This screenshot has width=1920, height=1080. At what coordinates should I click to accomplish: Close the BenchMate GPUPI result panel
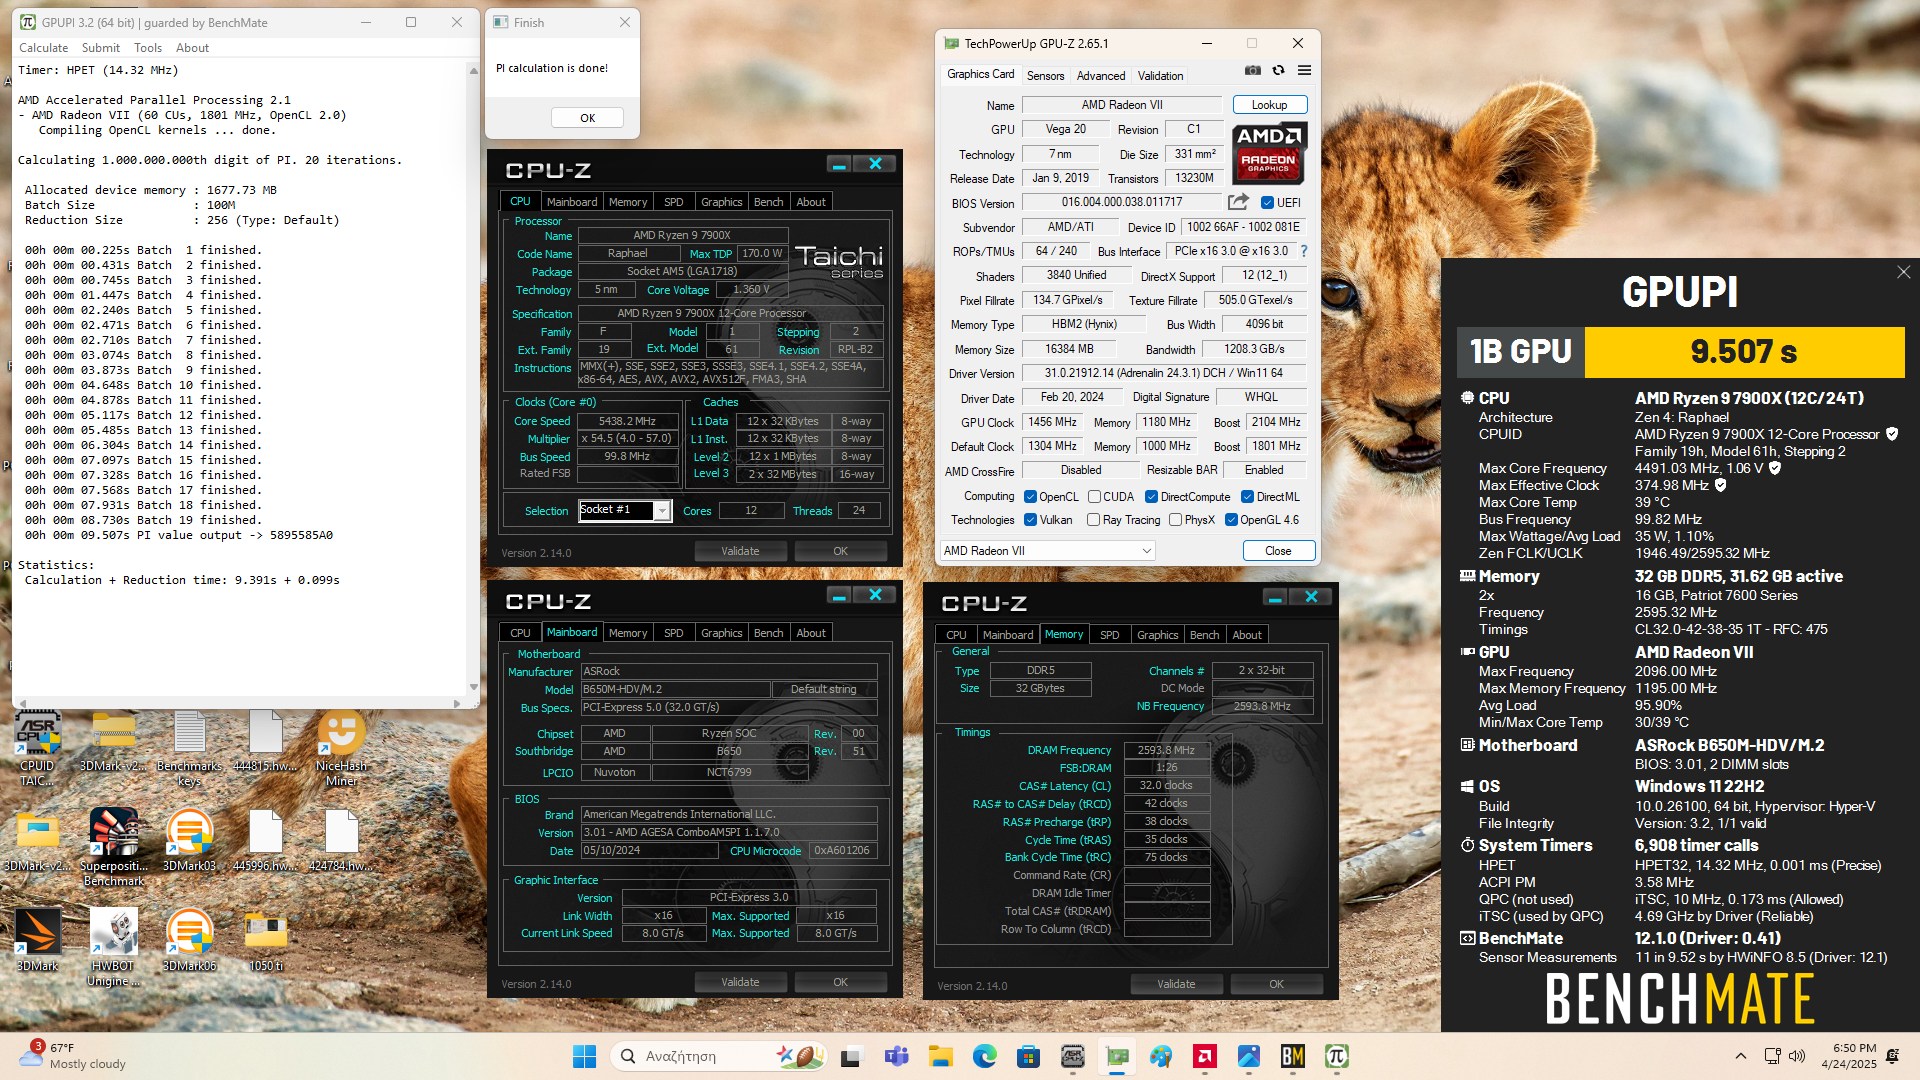click(1903, 272)
